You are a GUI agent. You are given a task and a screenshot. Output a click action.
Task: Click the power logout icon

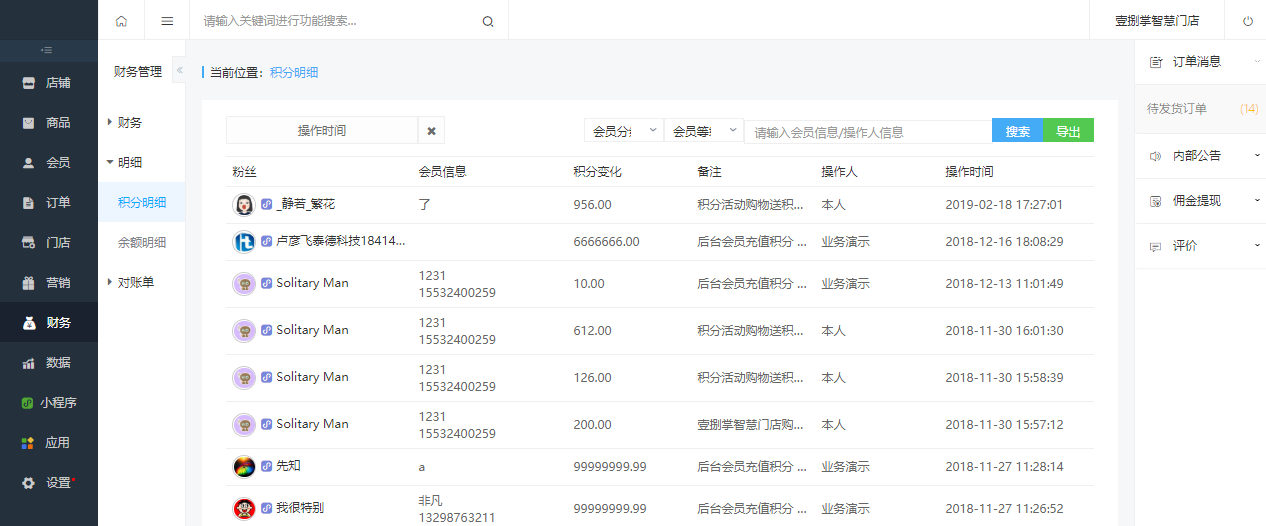[x=1247, y=21]
